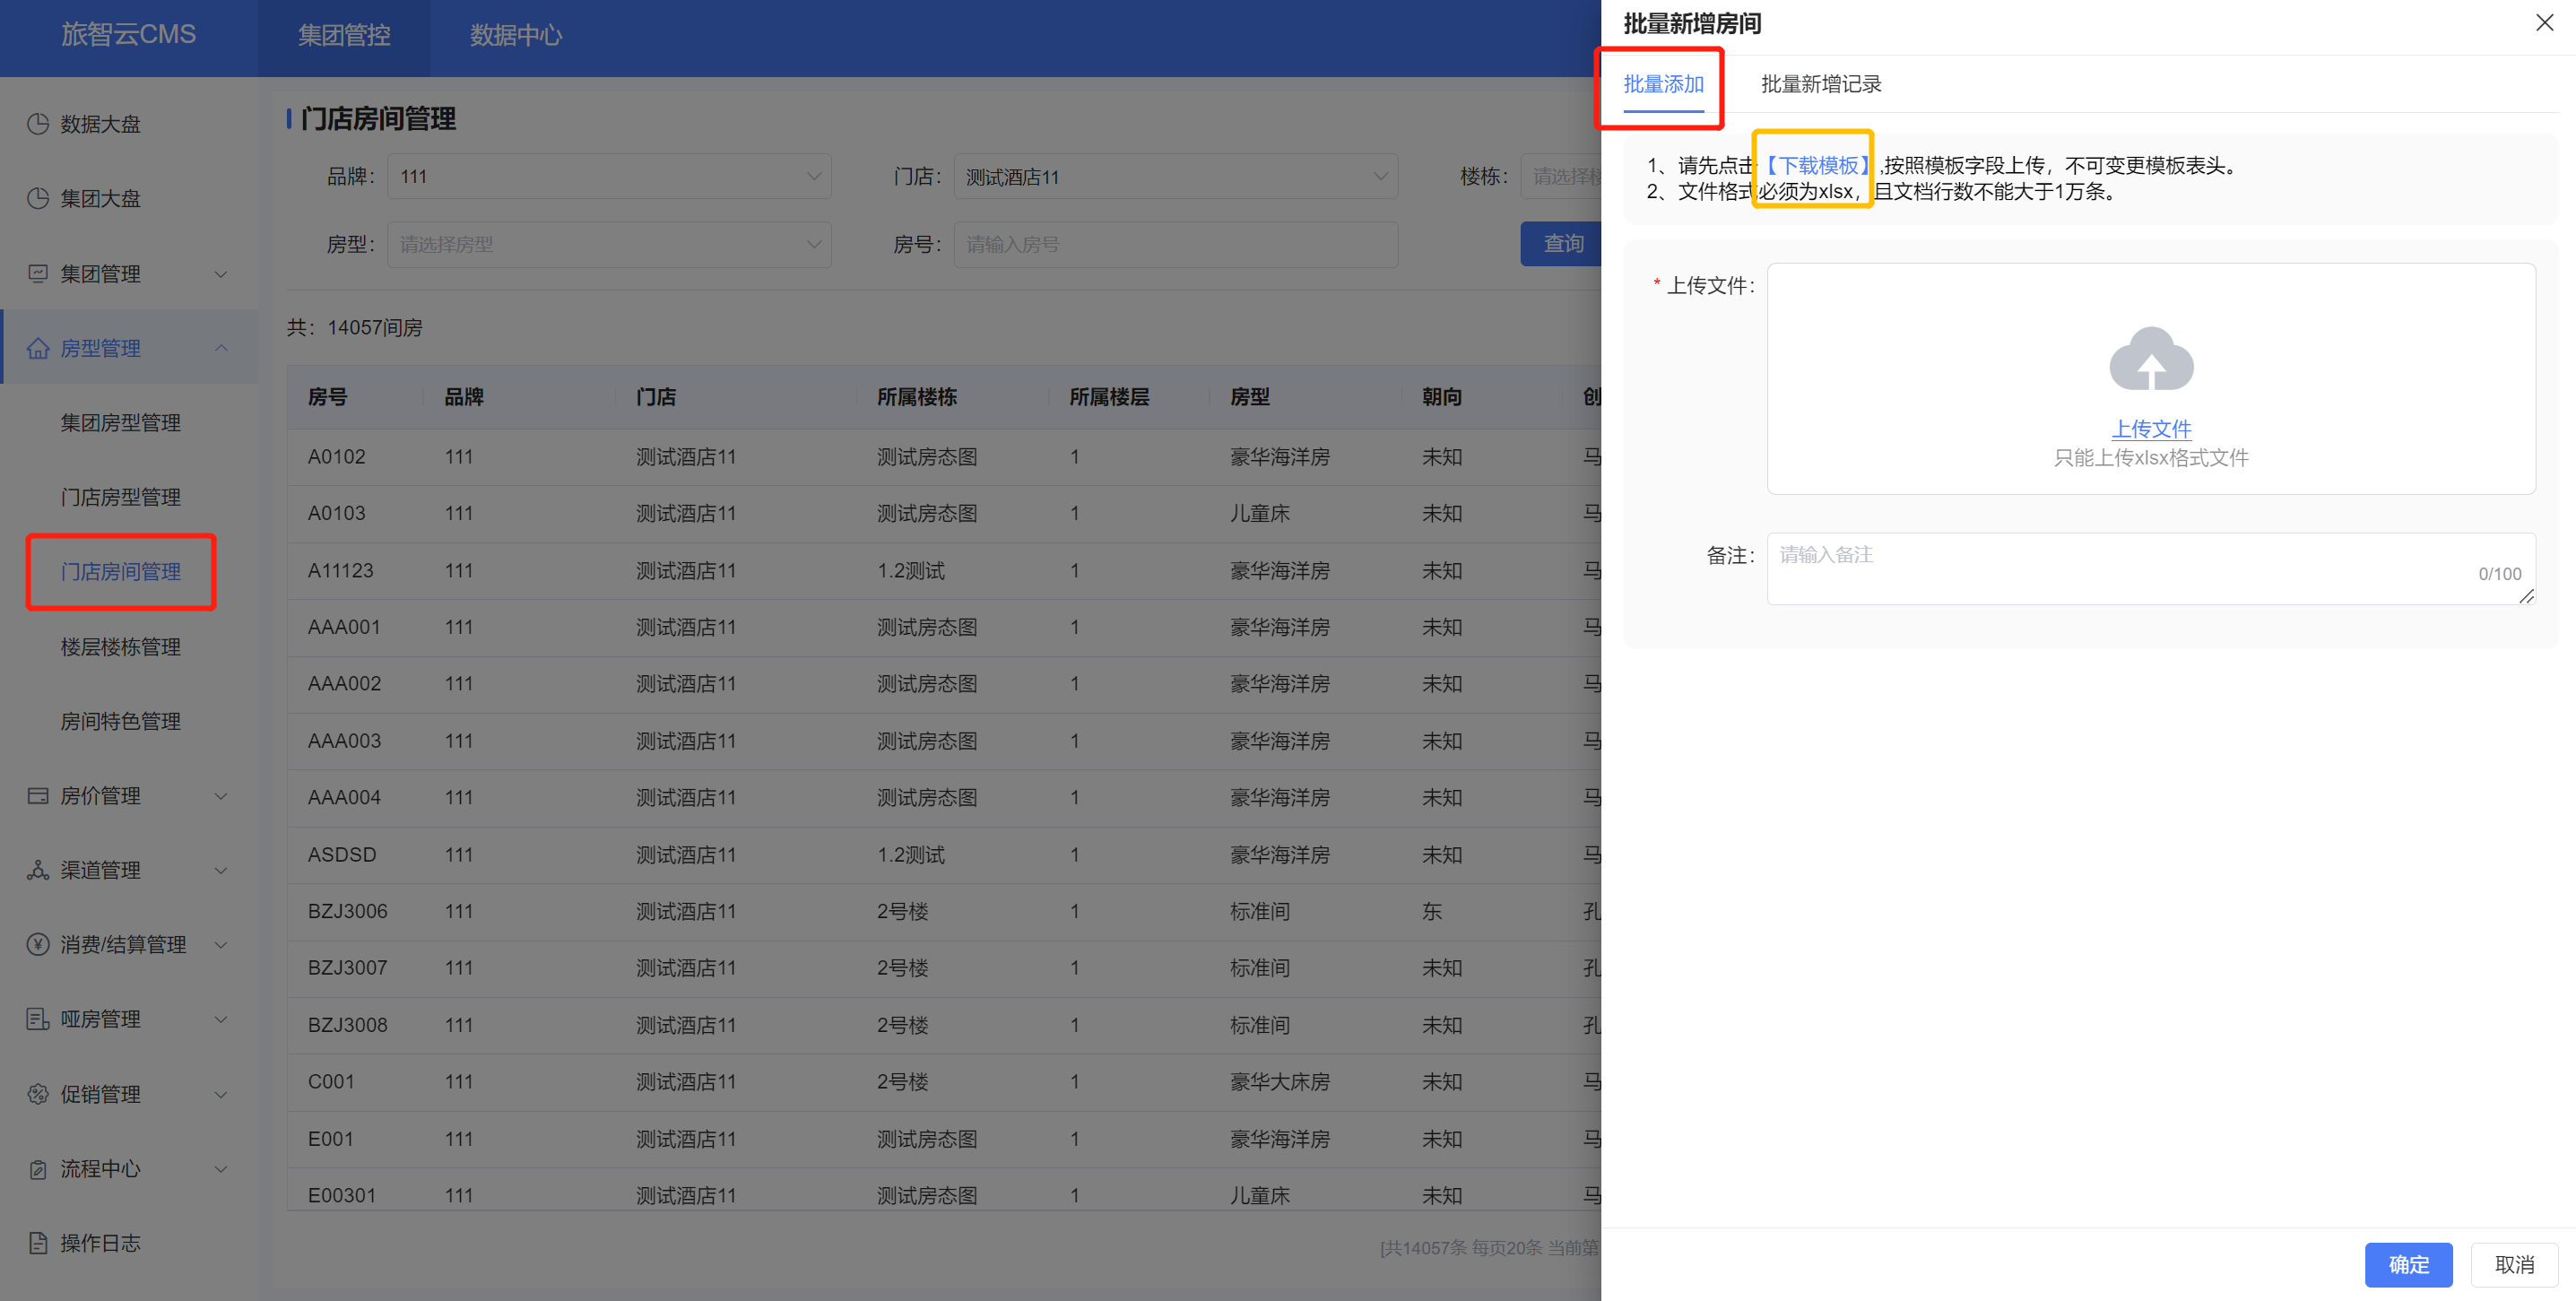Click the 备注 textarea

(x=2151, y=569)
